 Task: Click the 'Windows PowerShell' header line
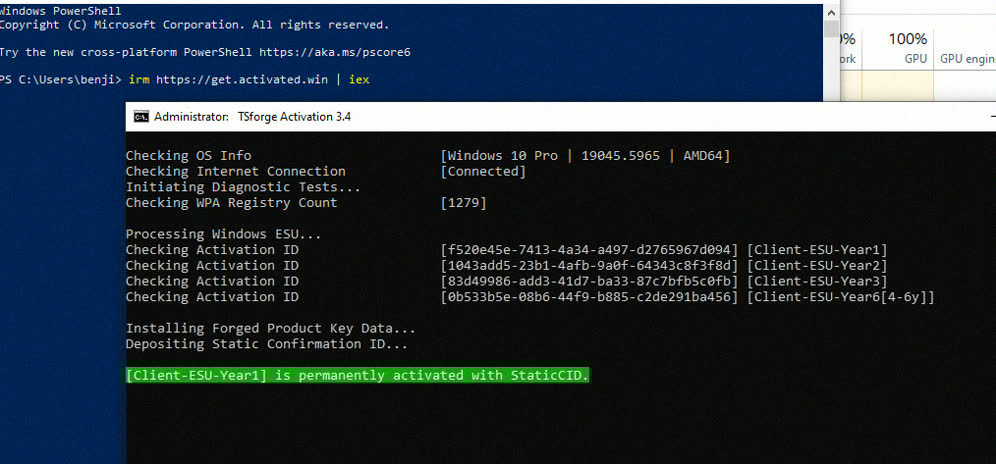point(60,11)
